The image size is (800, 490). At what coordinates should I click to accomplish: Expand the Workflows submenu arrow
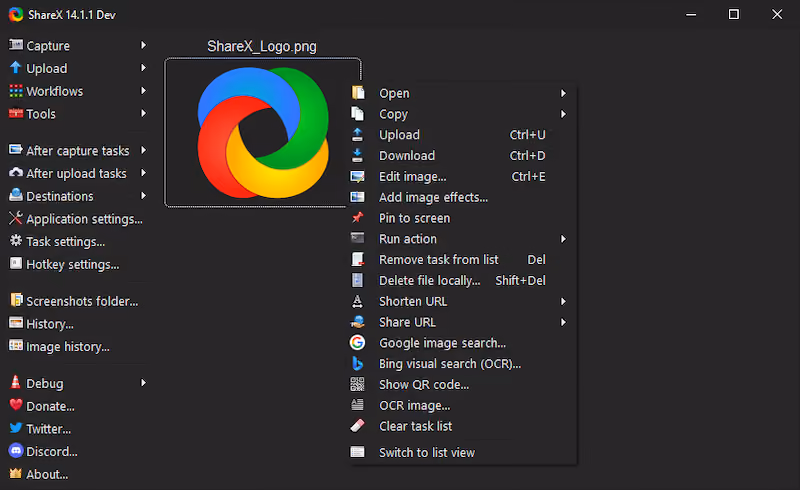(x=143, y=90)
